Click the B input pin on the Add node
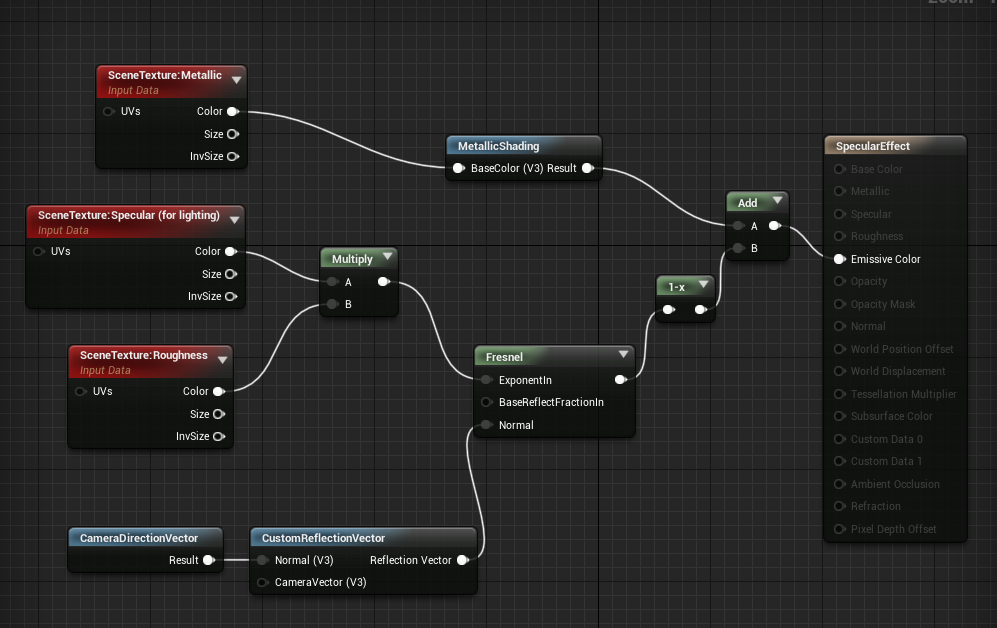This screenshot has width=997, height=628. point(737,248)
